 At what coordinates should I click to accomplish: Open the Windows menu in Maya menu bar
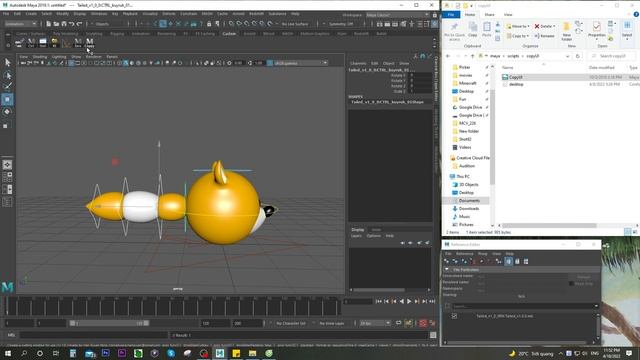99,14
